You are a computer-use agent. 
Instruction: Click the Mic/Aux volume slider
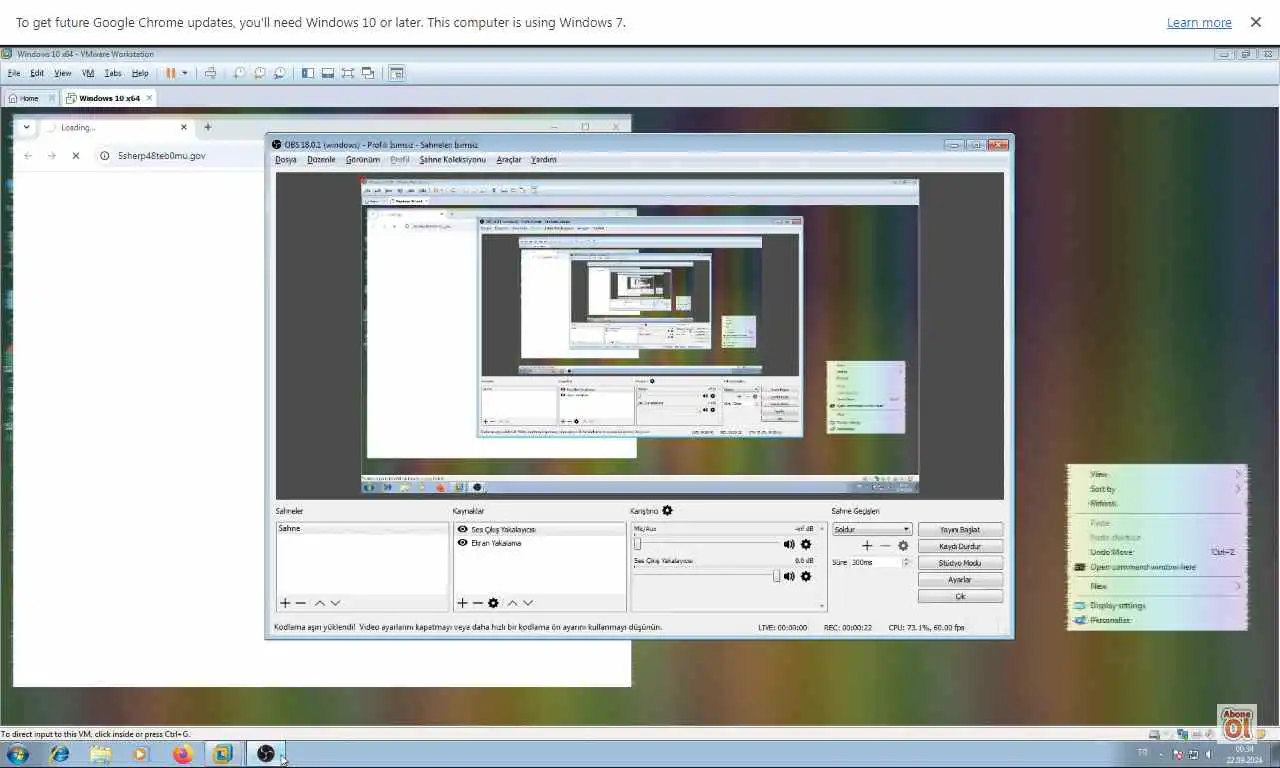[707, 544]
